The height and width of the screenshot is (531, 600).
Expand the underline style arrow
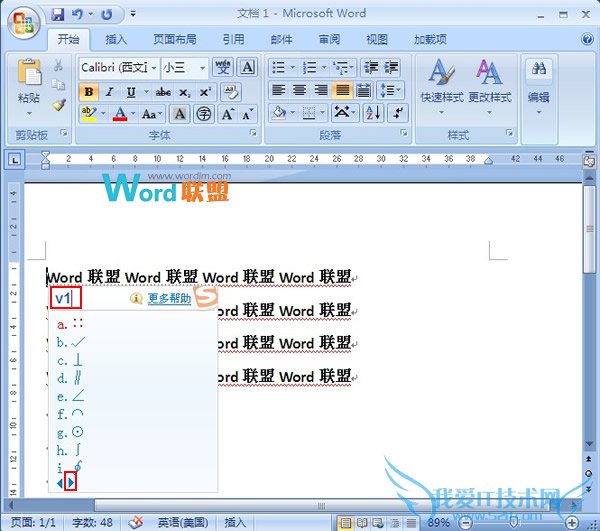coord(146,92)
